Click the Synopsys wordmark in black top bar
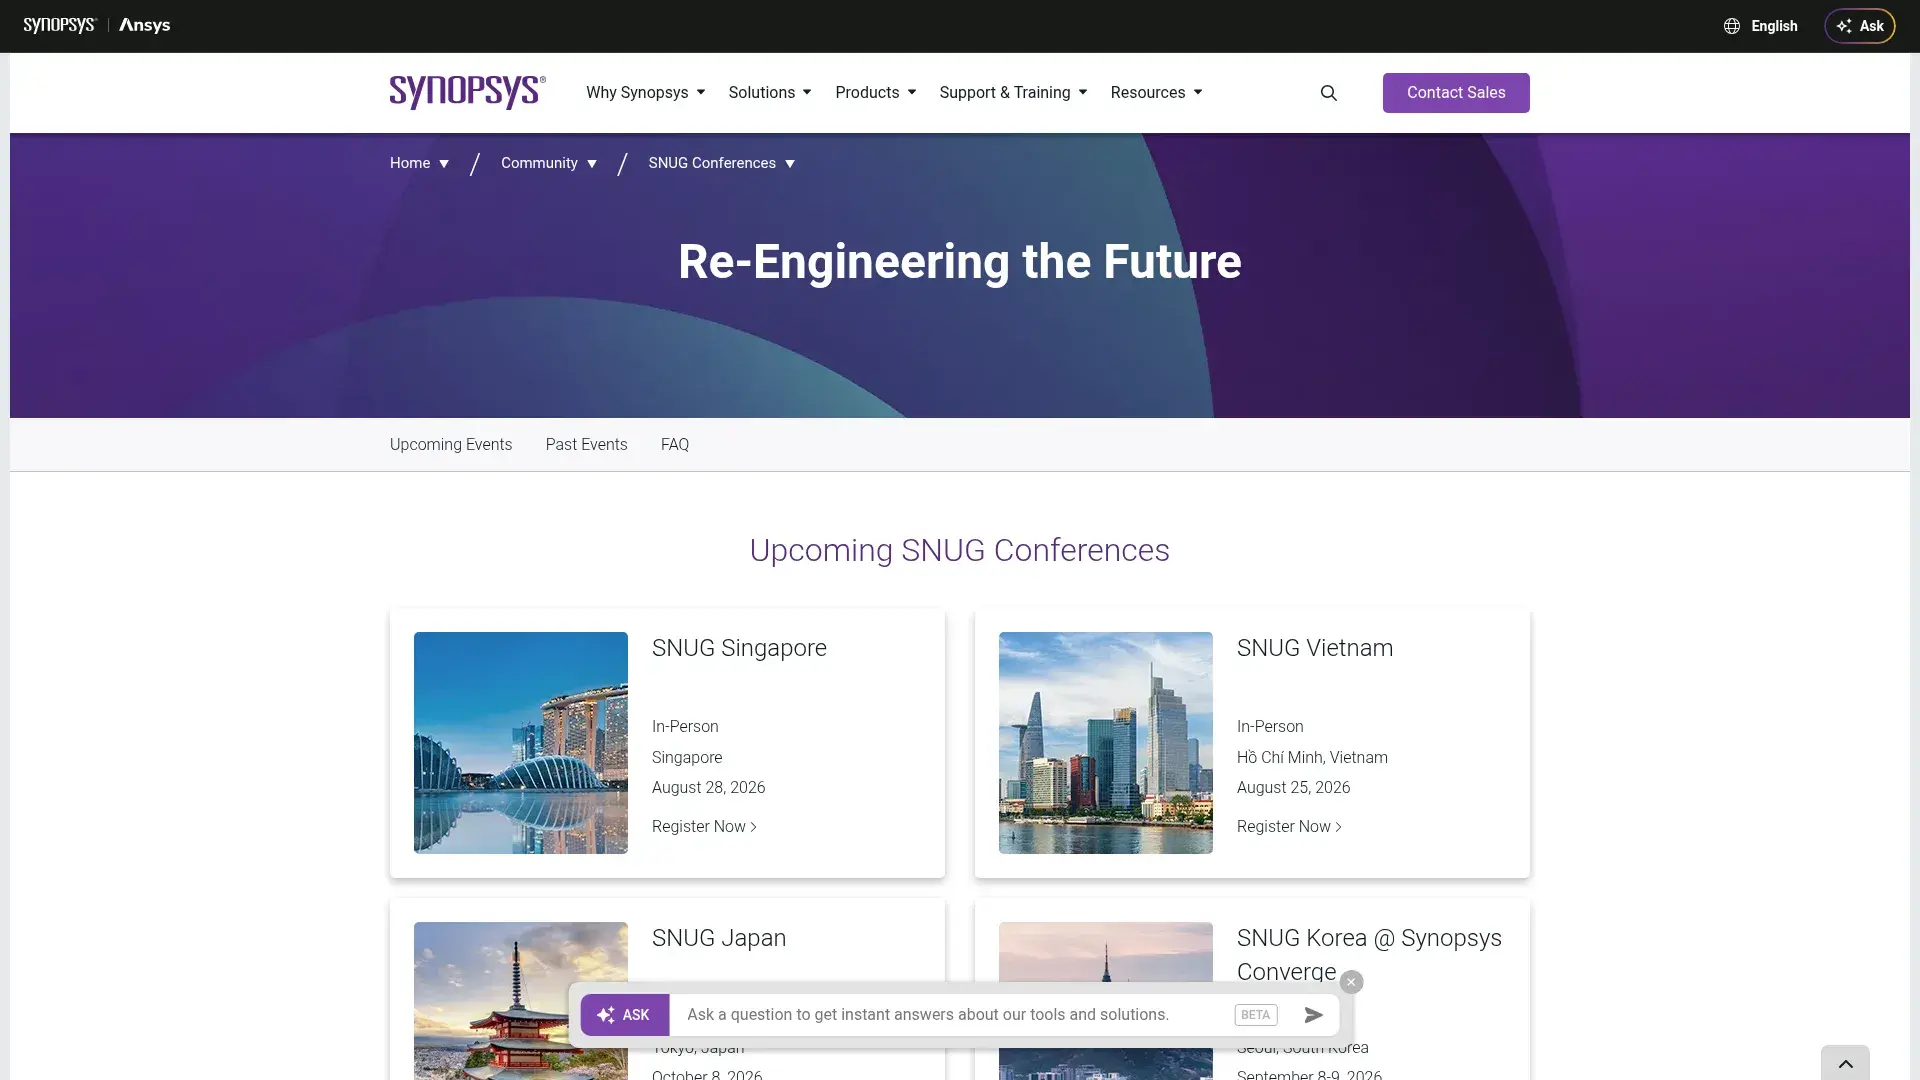This screenshot has height=1080, width=1920. (x=60, y=25)
